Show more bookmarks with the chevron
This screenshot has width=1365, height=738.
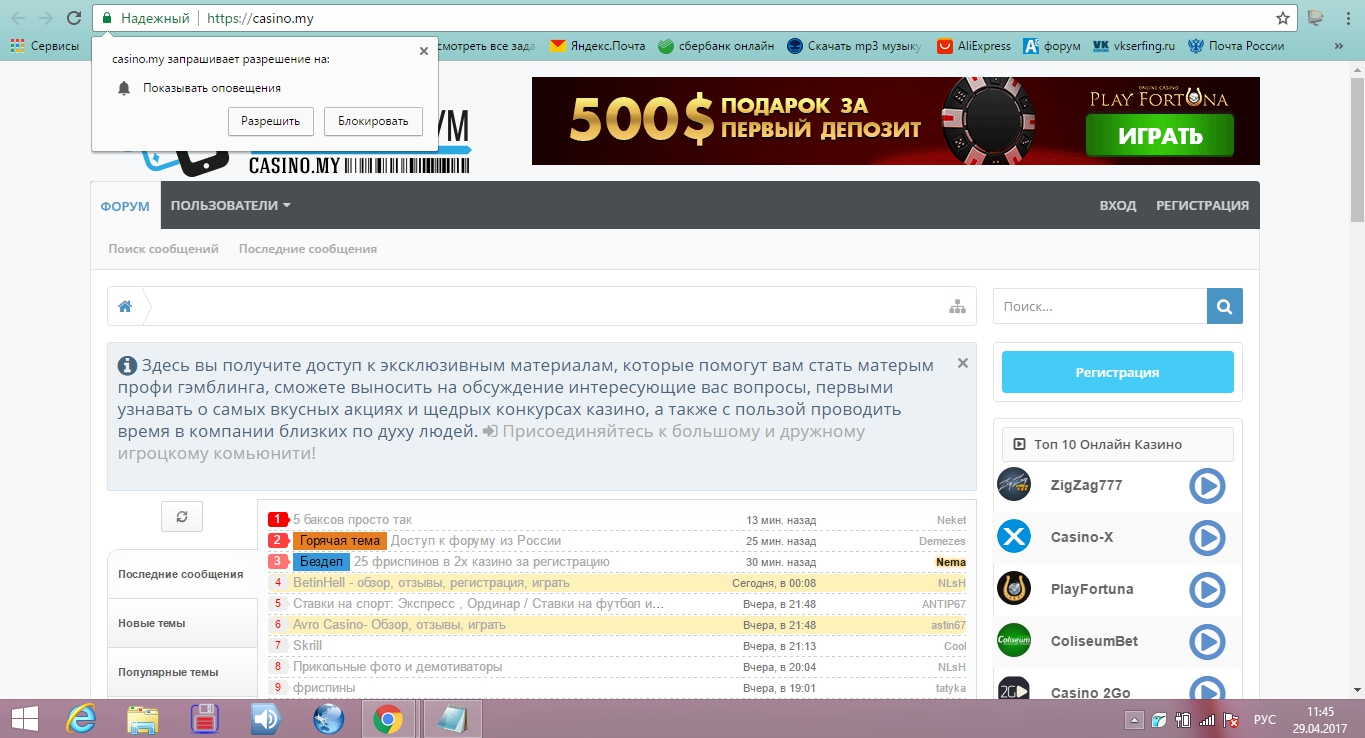tap(1339, 46)
